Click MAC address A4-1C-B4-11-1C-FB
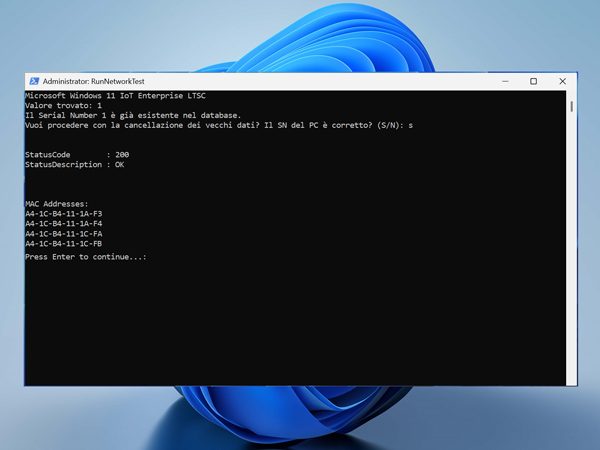The image size is (600, 450). [64, 244]
